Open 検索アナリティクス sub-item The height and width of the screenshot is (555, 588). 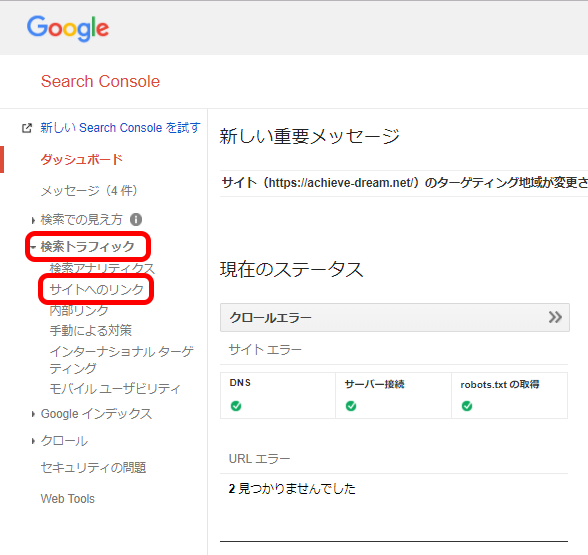[102, 268]
